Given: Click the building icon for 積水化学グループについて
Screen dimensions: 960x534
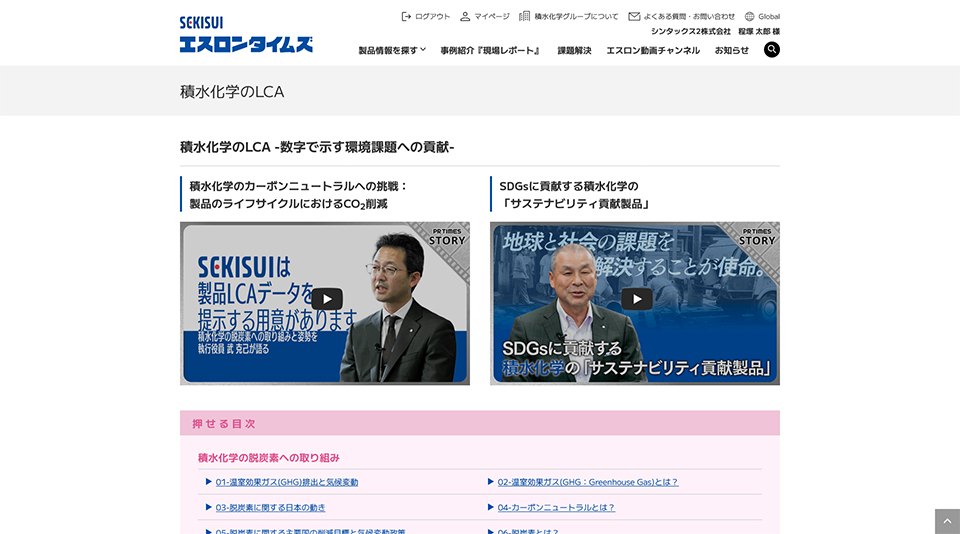Looking at the screenshot, I should click(x=525, y=17).
